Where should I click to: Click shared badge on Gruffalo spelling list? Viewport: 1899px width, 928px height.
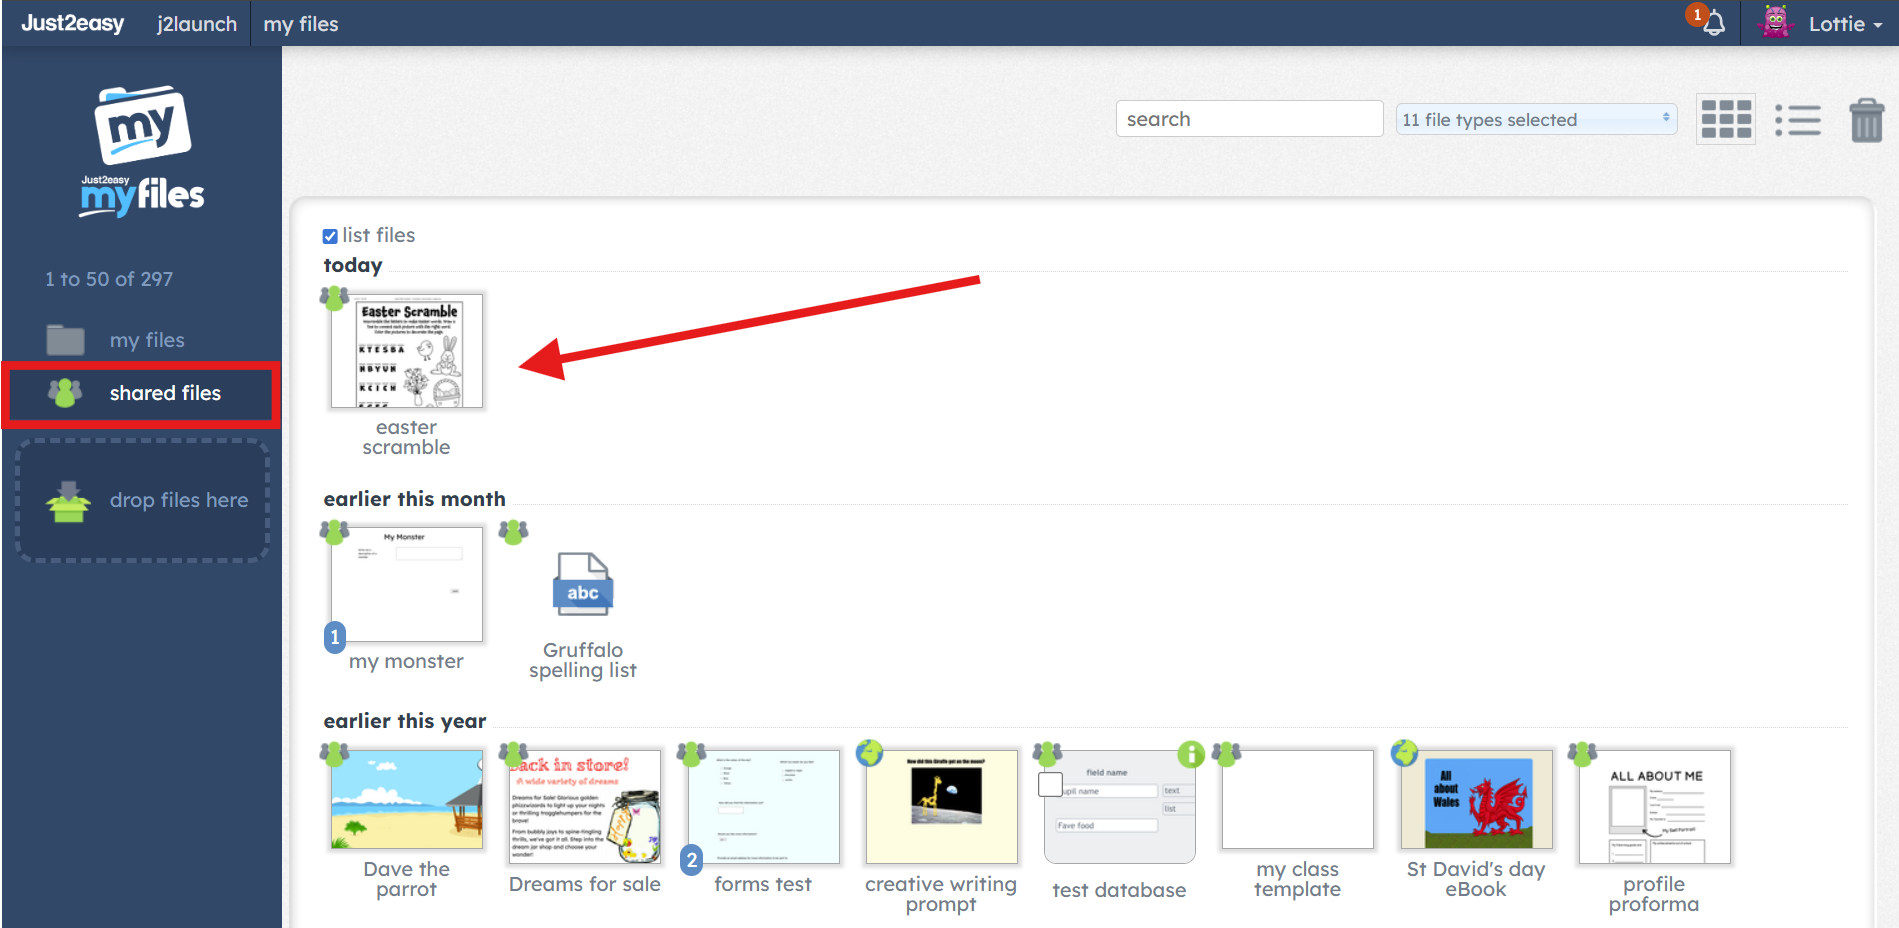pyautogui.click(x=513, y=532)
